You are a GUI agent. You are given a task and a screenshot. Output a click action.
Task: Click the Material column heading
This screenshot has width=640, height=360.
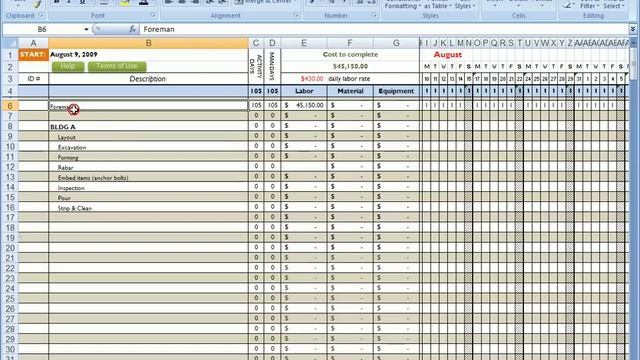coord(350,91)
